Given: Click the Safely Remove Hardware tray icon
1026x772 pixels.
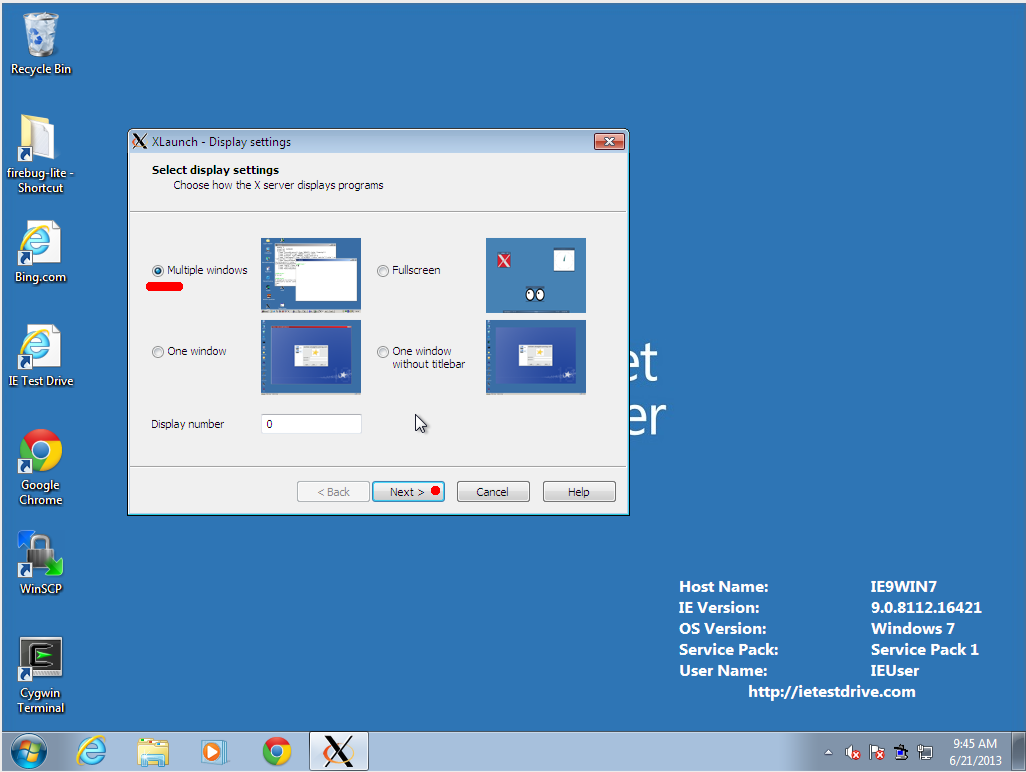Looking at the screenshot, I should (901, 752).
